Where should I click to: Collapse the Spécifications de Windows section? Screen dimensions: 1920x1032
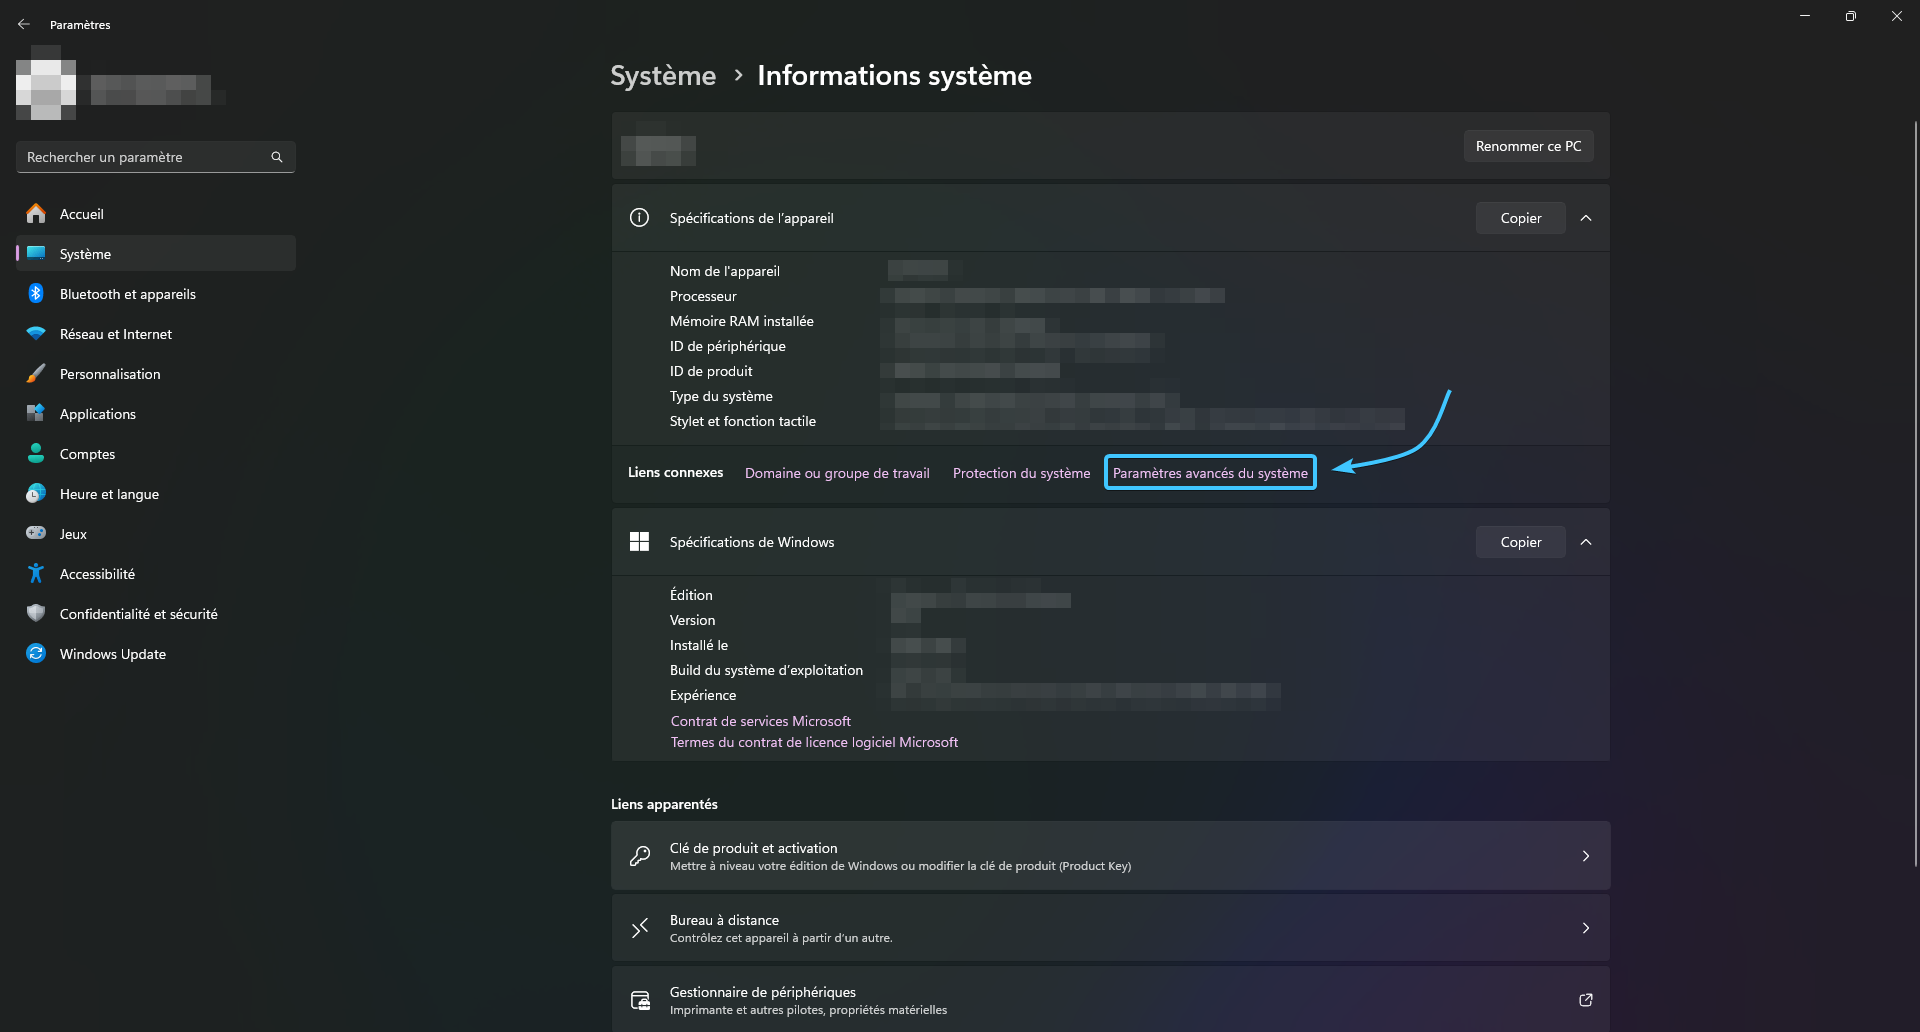pyautogui.click(x=1586, y=542)
